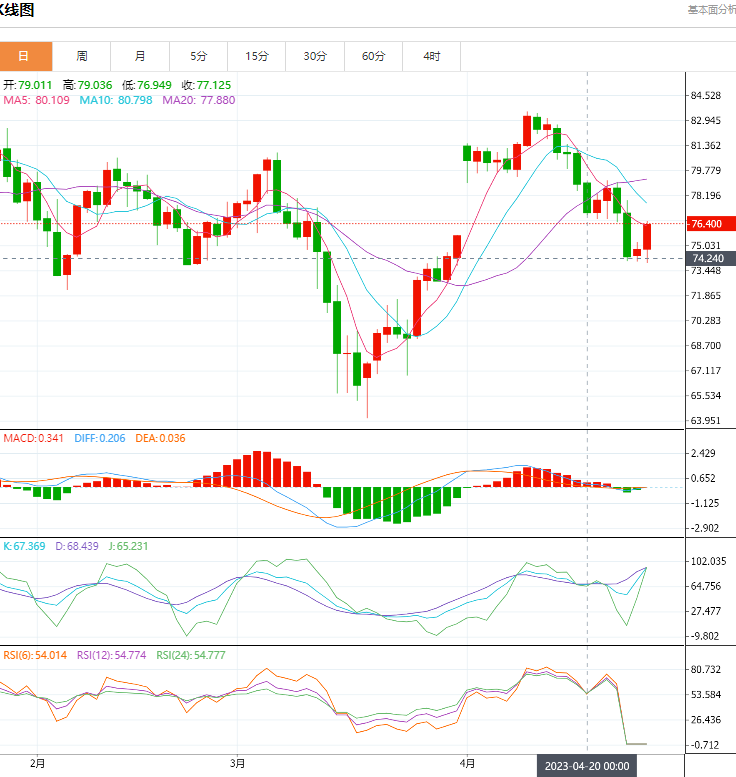Click the 4月 label on time axis

466,762
